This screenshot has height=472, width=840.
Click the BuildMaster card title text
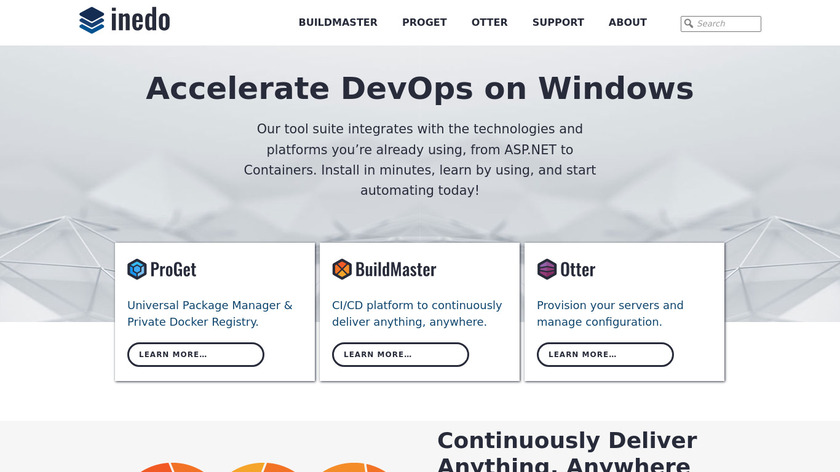(396, 269)
